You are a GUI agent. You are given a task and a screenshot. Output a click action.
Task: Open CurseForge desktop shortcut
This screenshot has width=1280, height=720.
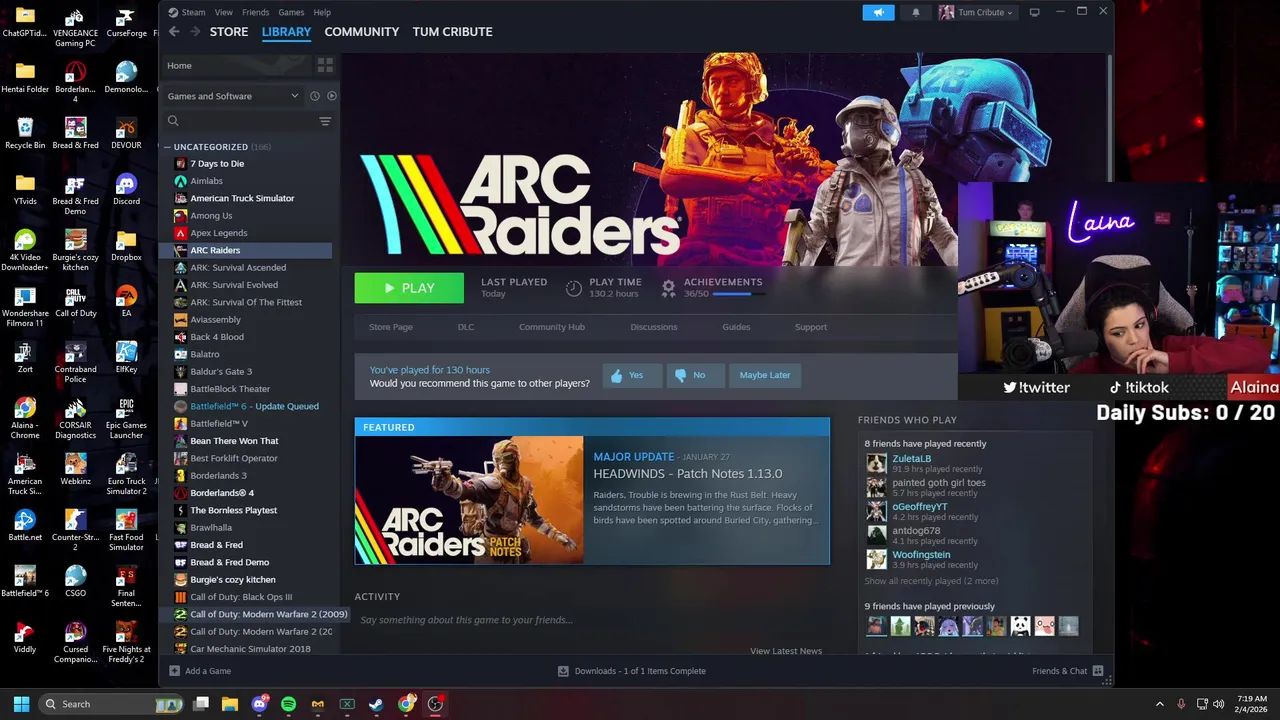click(126, 21)
